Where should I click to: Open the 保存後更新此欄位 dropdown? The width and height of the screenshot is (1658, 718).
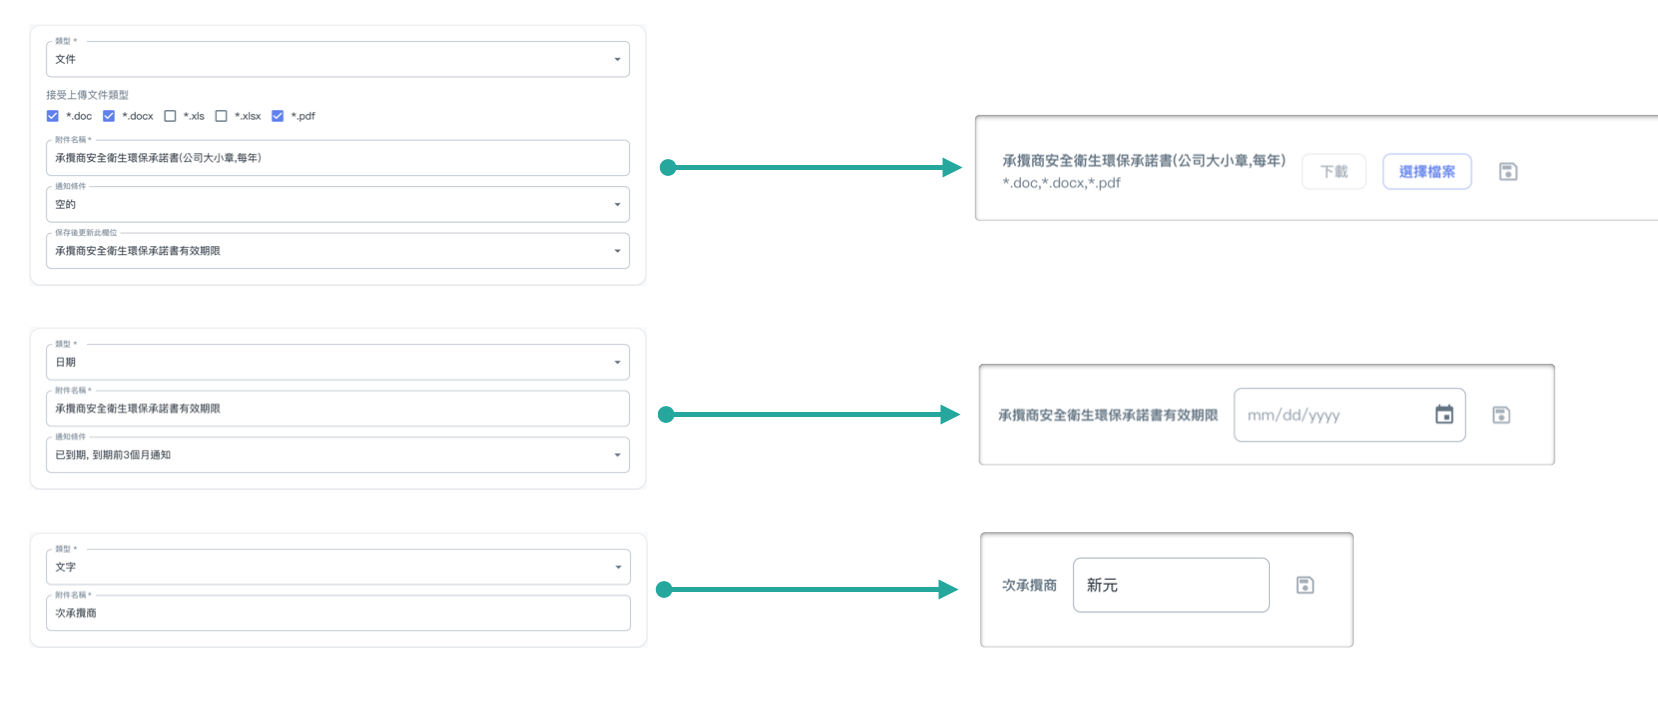point(337,251)
